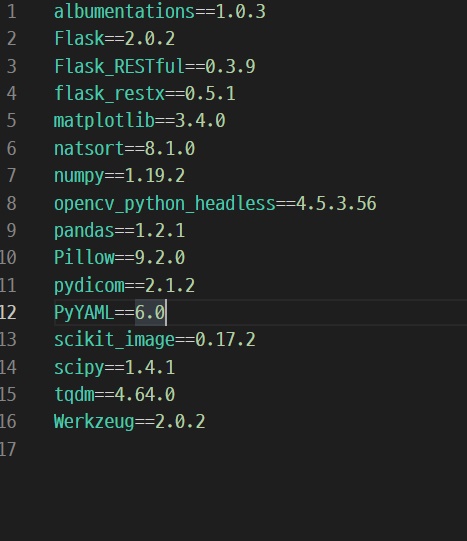This screenshot has width=467, height=541.
Task: Click the natsort==8.1.0 line
Action: point(125,148)
